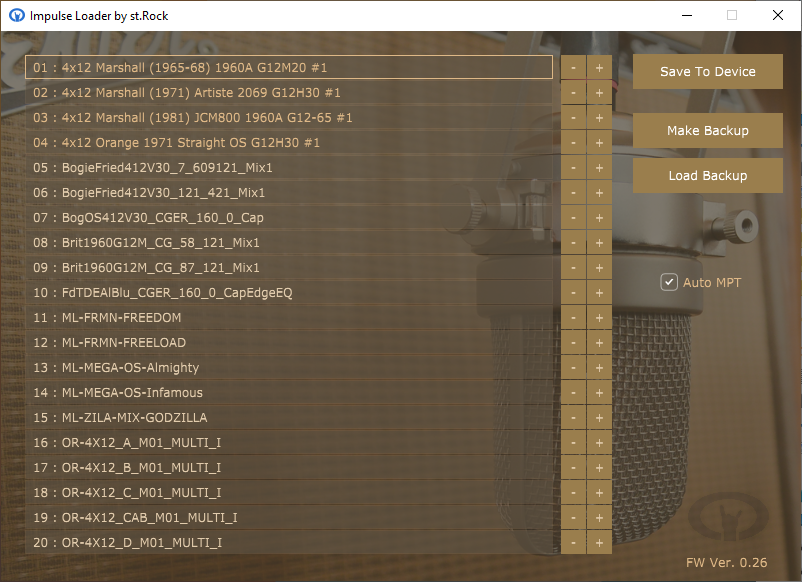This screenshot has height=582, width=802.
Task: Click plus for slot 15 ML-ZILA-MIX-GODZILLA
Action: tap(599, 418)
